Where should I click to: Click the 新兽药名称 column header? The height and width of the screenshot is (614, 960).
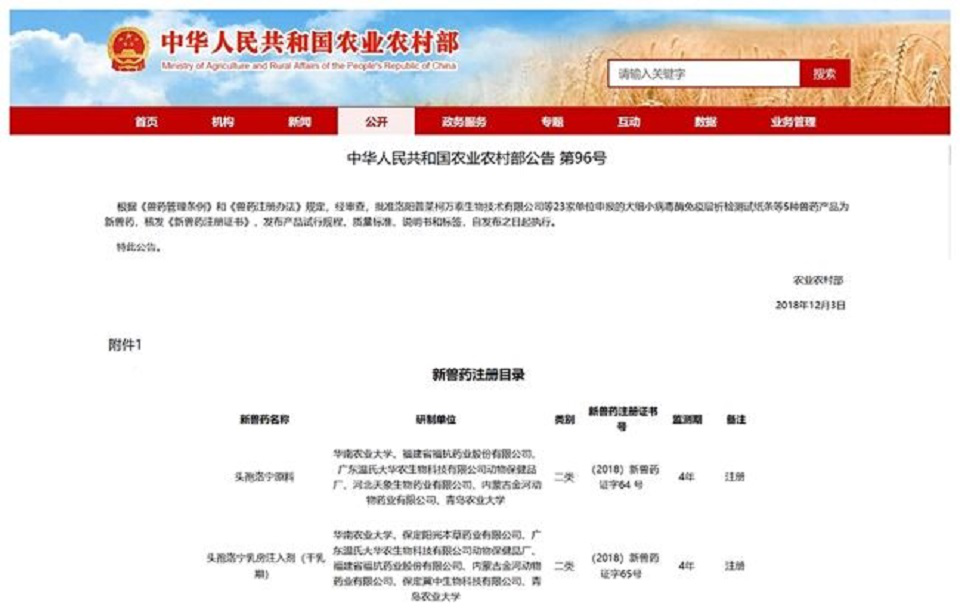coord(264,420)
